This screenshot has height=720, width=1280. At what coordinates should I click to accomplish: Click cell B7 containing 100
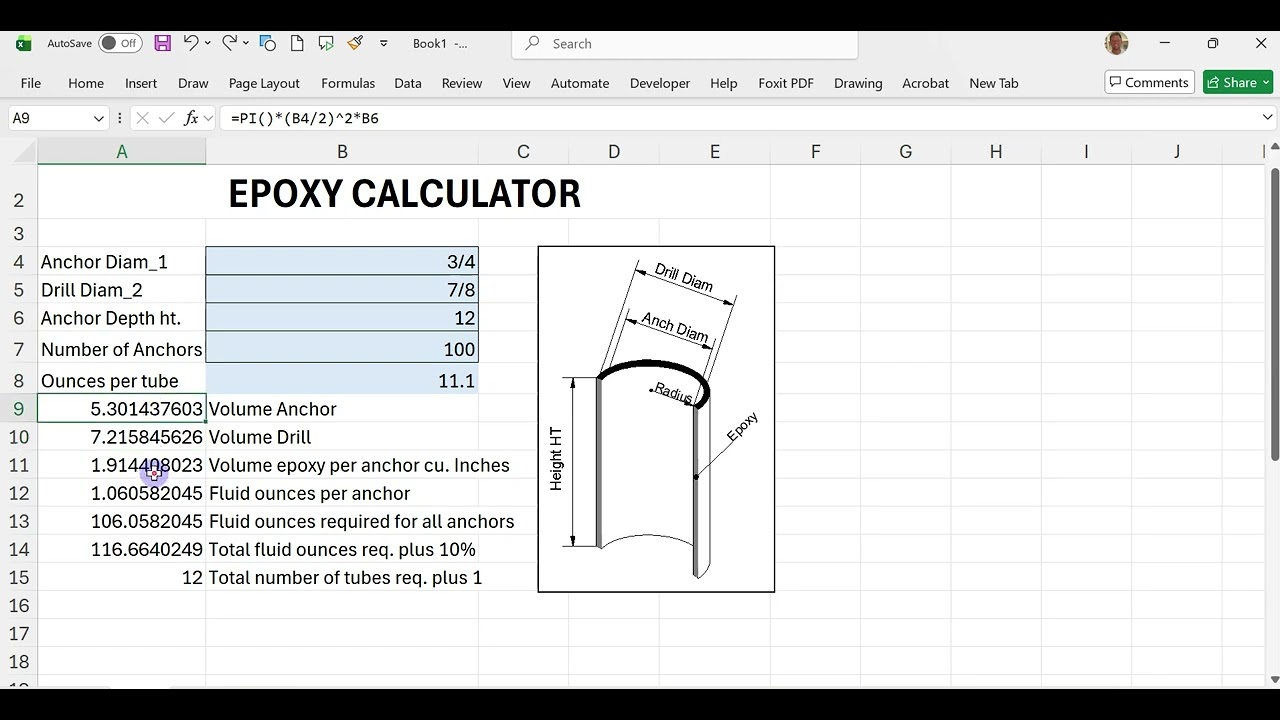pos(342,349)
